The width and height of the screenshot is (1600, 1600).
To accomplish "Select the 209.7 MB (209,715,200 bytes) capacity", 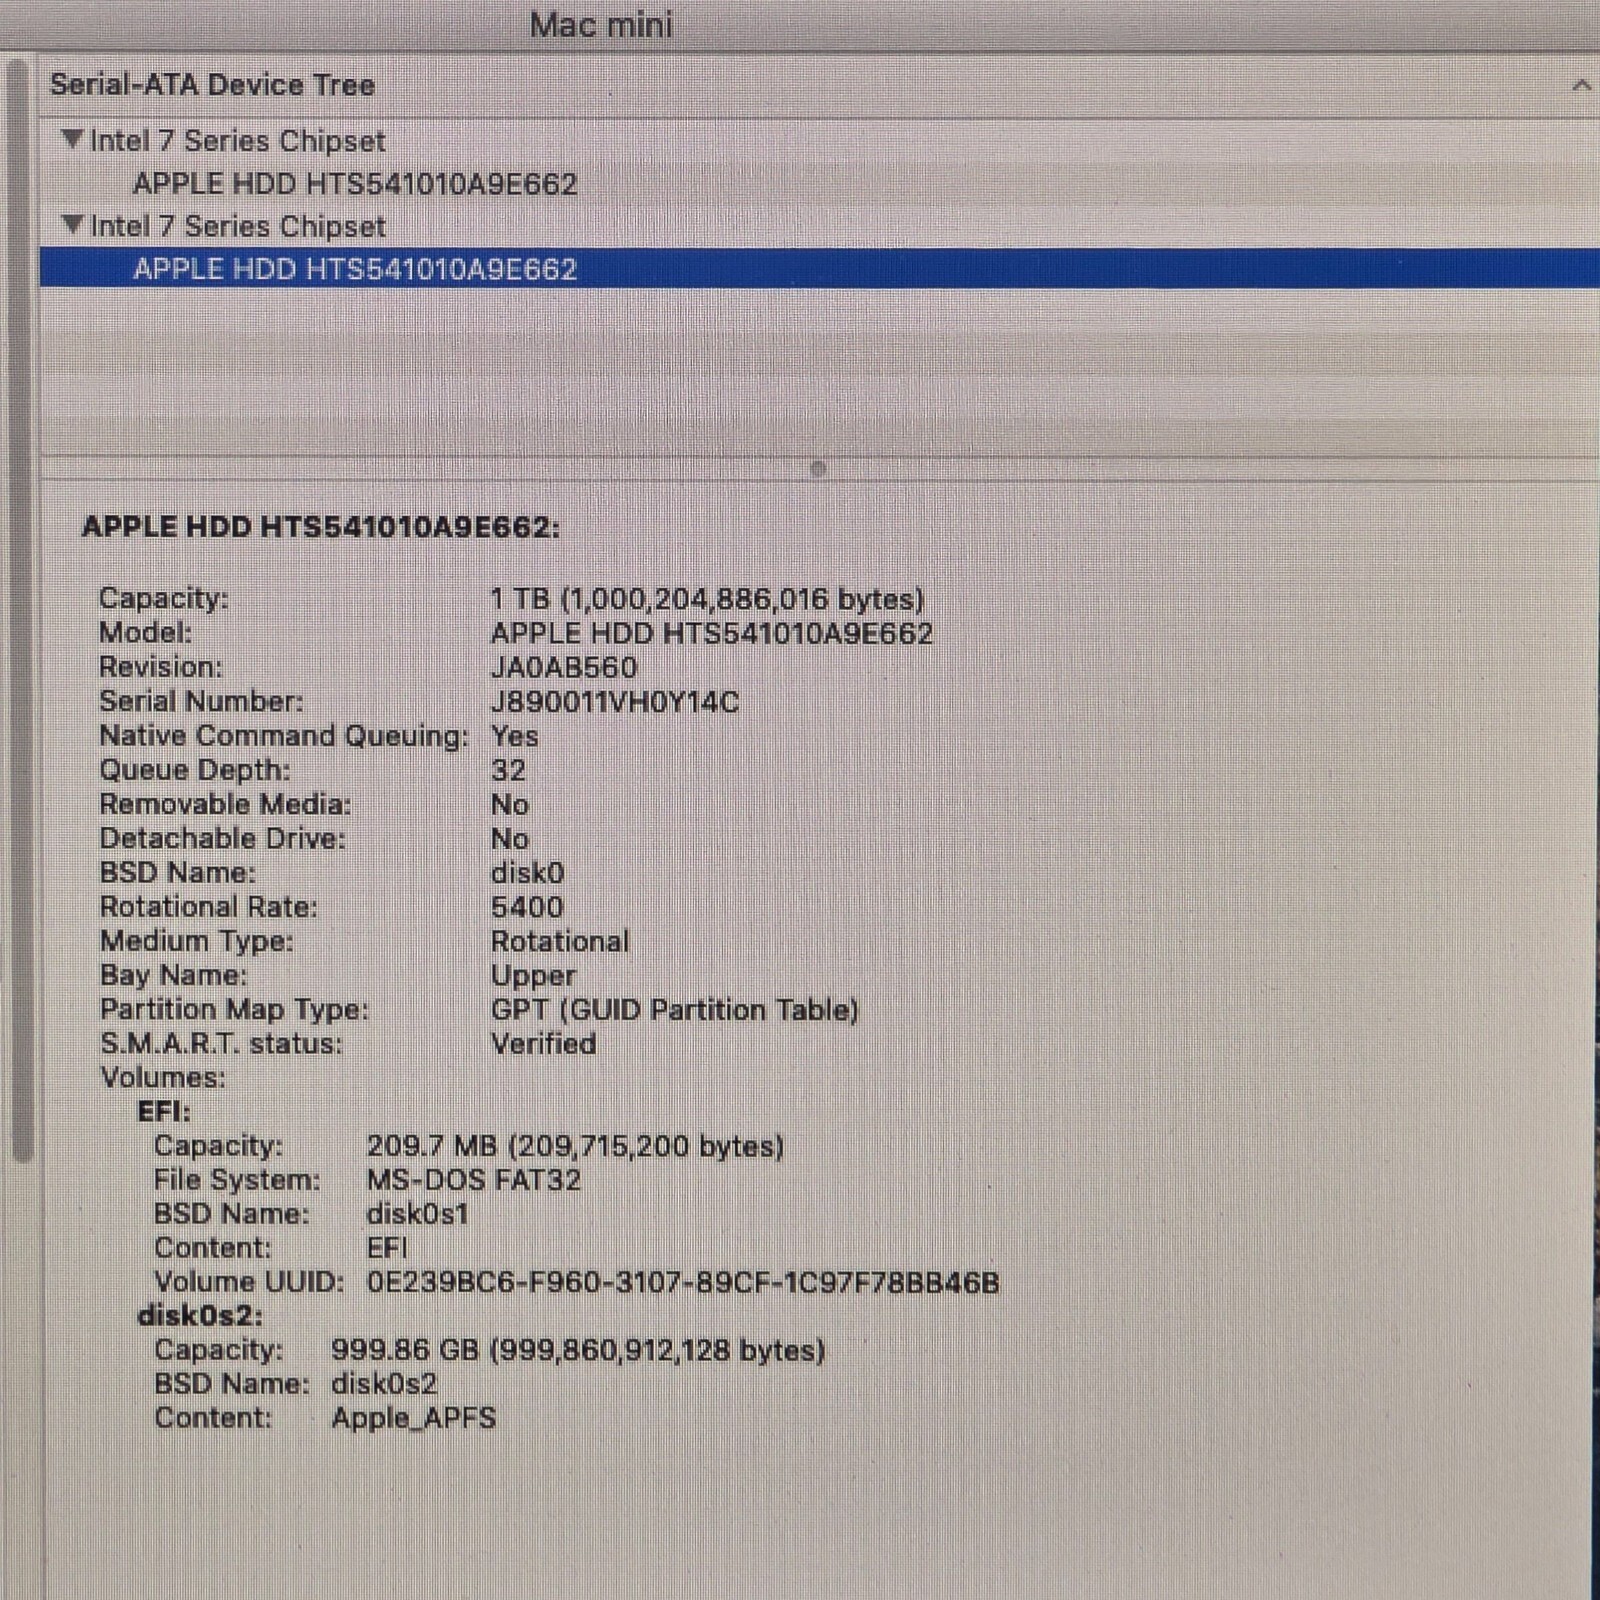I will click(575, 1146).
